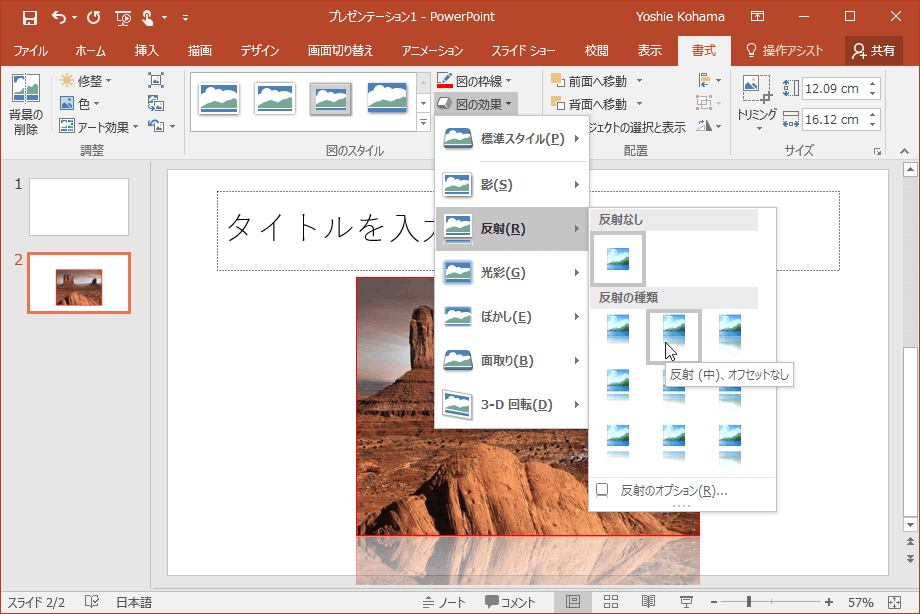Select the last reflection in the bottom row
Image resolution: width=920 pixels, height=614 pixels.
[x=730, y=447]
